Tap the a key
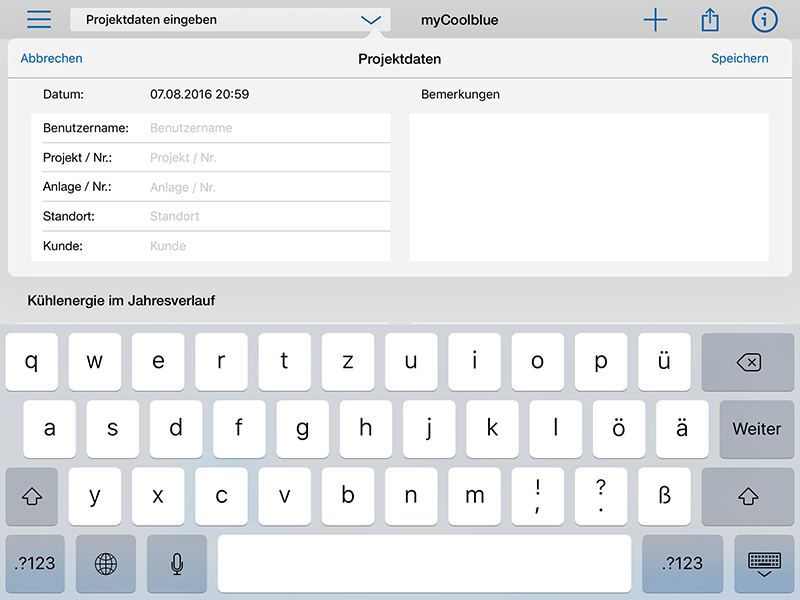 [x=49, y=429]
